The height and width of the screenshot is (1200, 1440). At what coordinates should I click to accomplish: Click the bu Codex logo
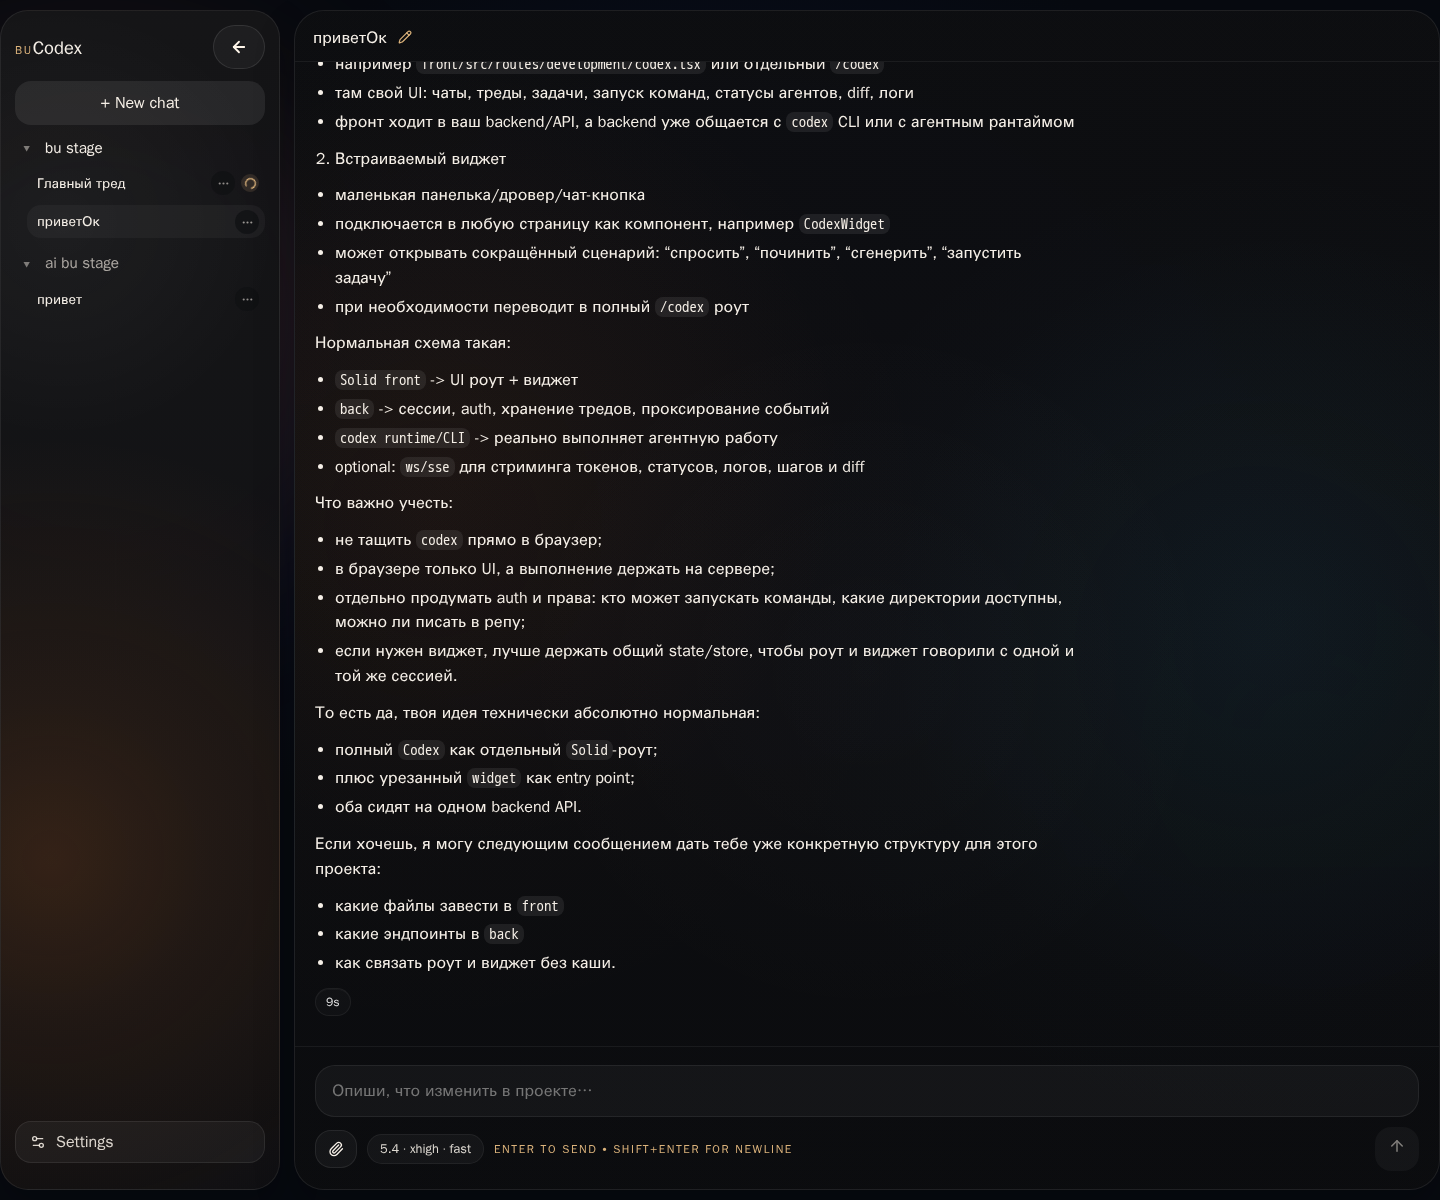[49, 48]
